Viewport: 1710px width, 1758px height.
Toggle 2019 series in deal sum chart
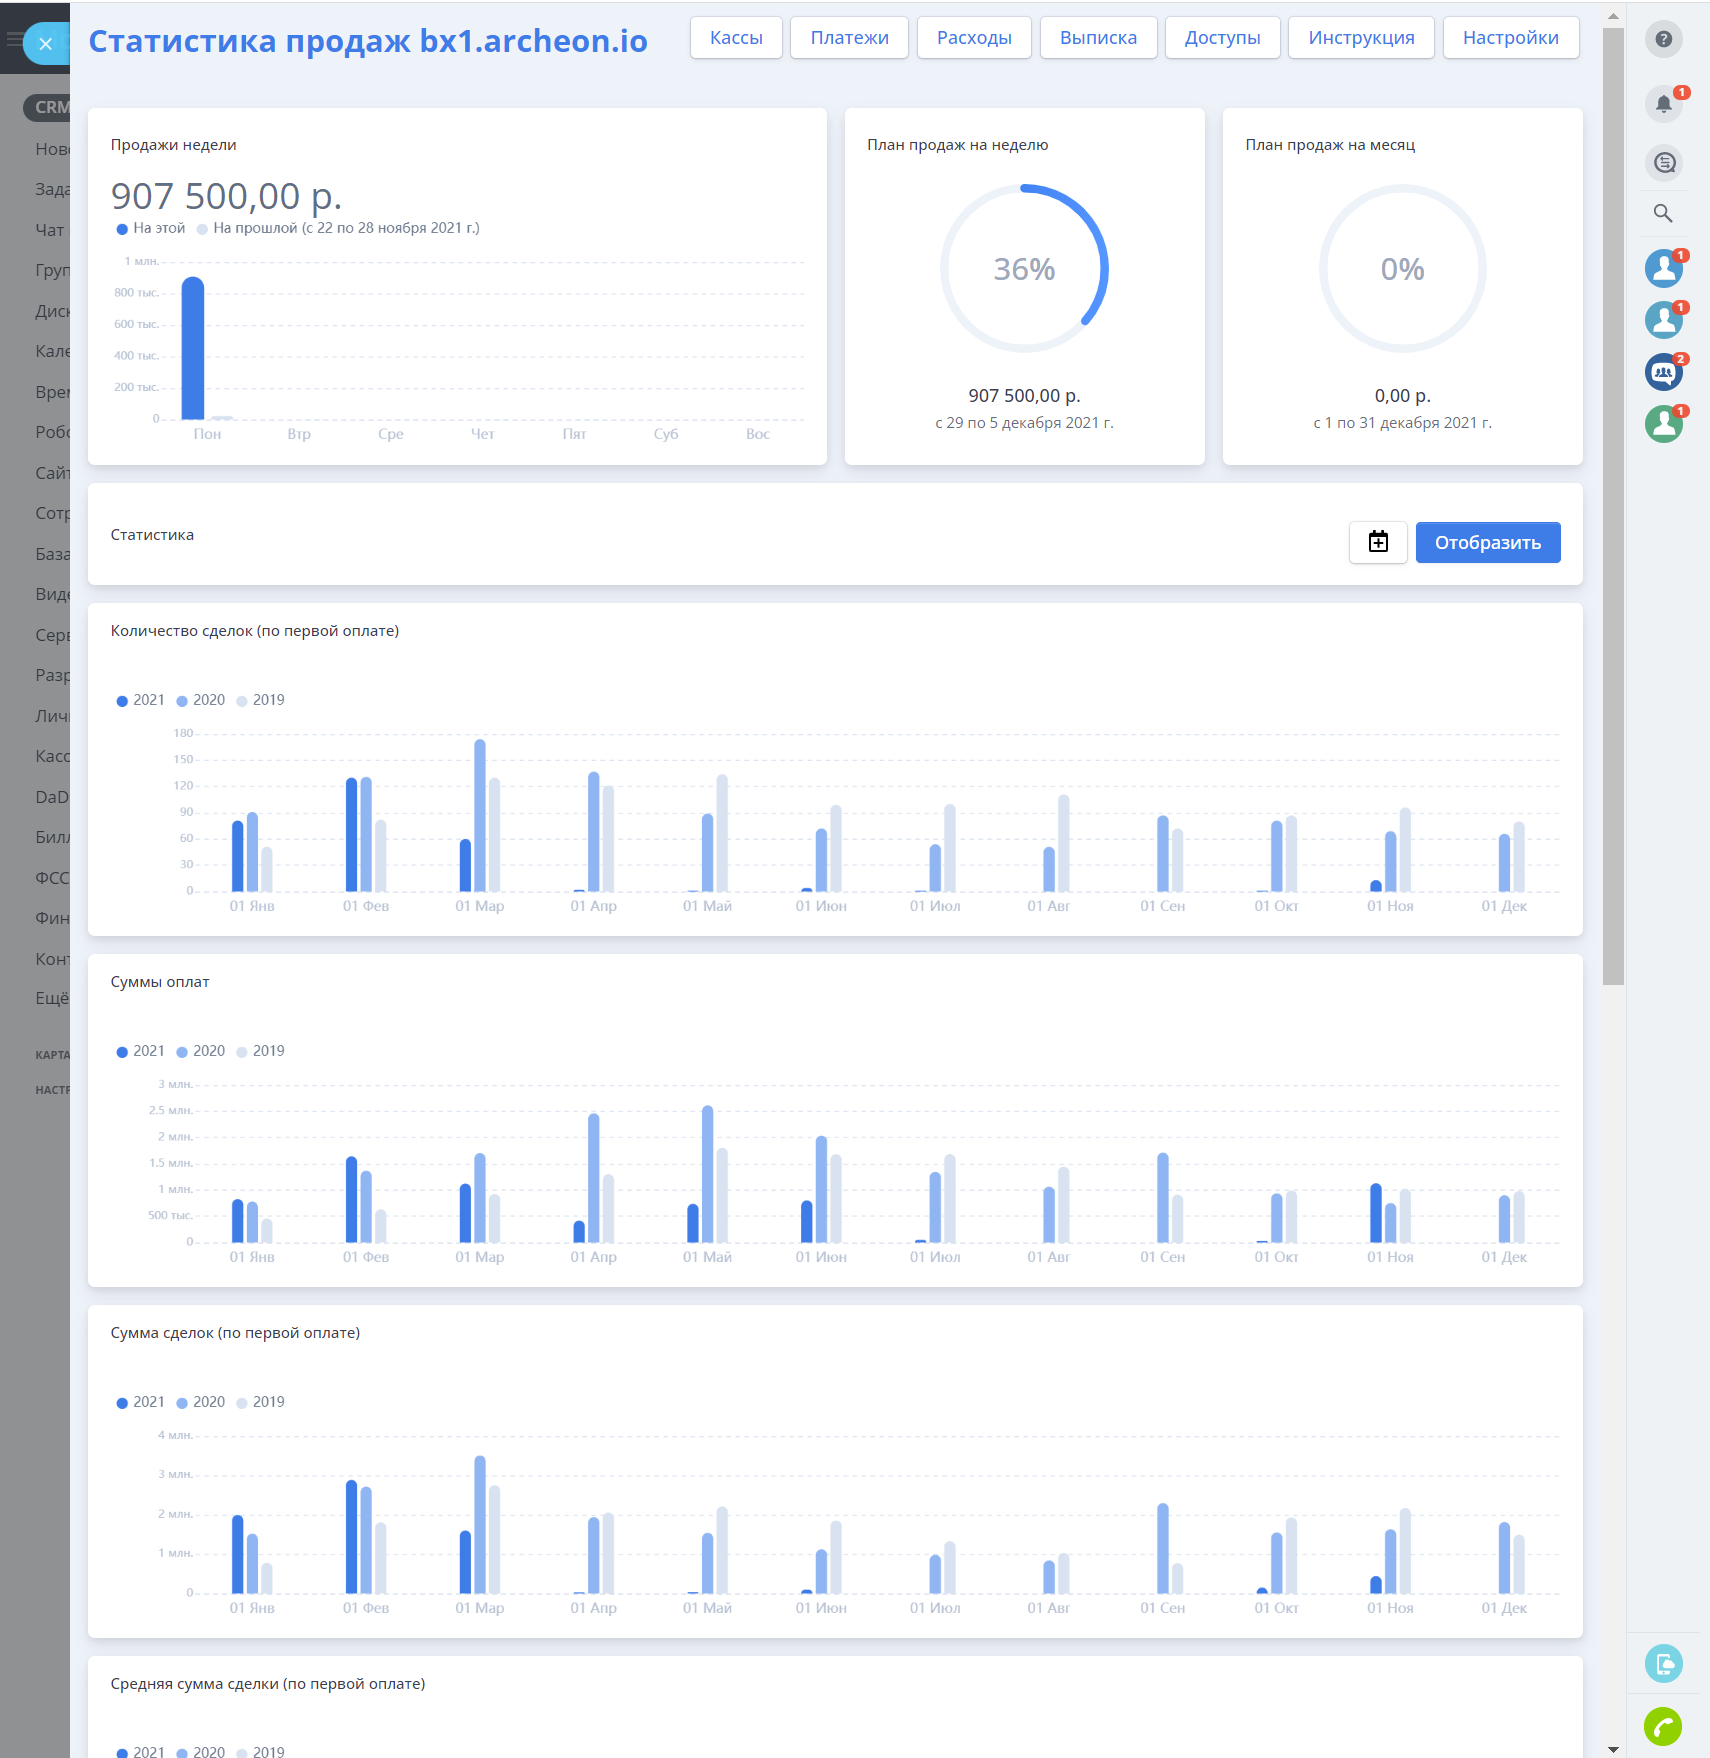pyautogui.click(x=261, y=1402)
